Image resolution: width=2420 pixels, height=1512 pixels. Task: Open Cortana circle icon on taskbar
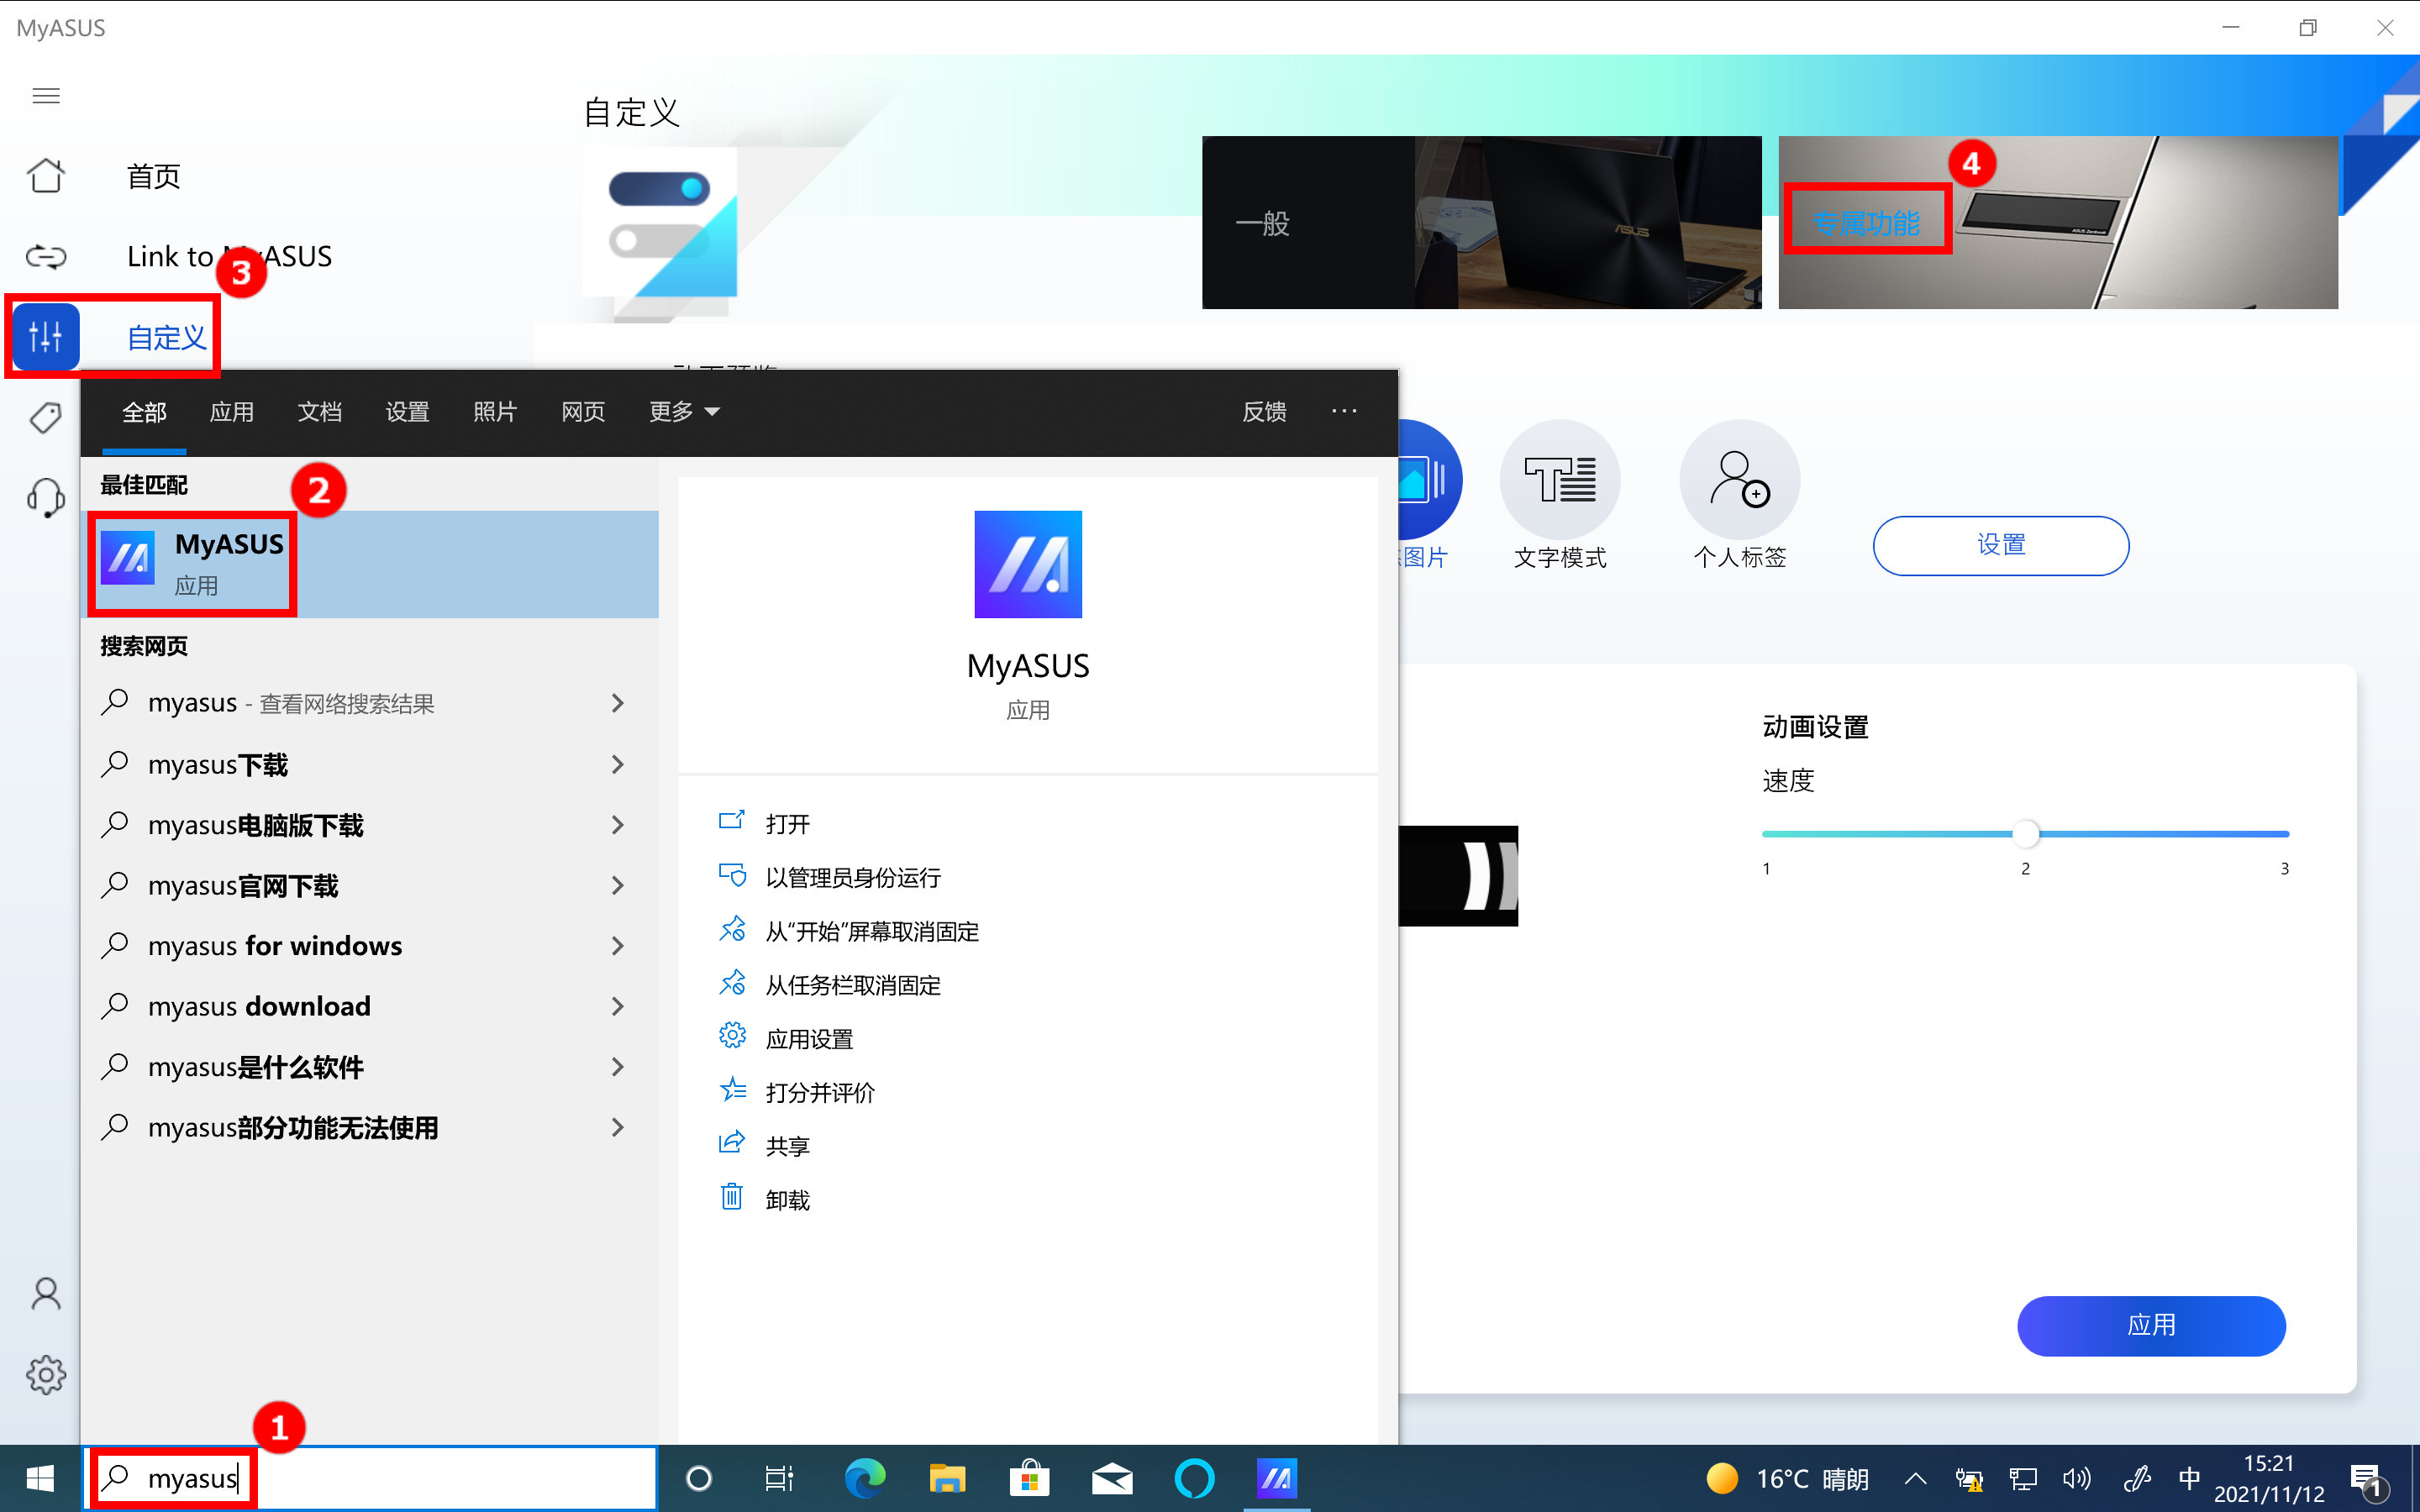click(x=699, y=1478)
